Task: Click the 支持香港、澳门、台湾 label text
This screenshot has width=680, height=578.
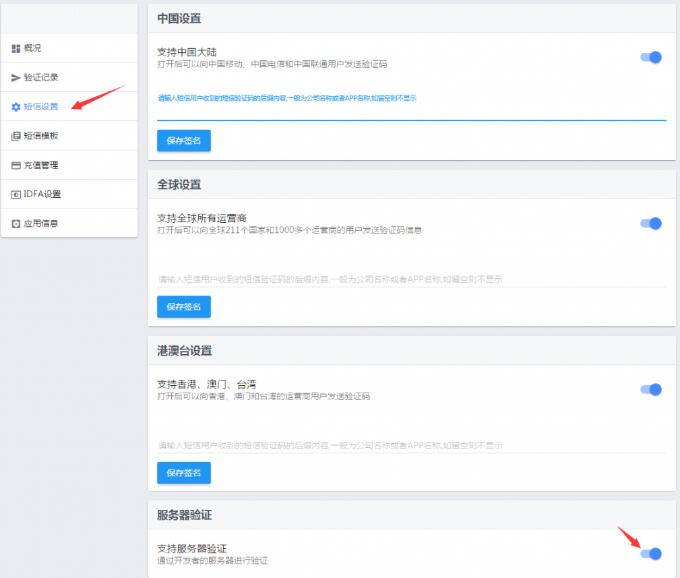Action: (206, 384)
